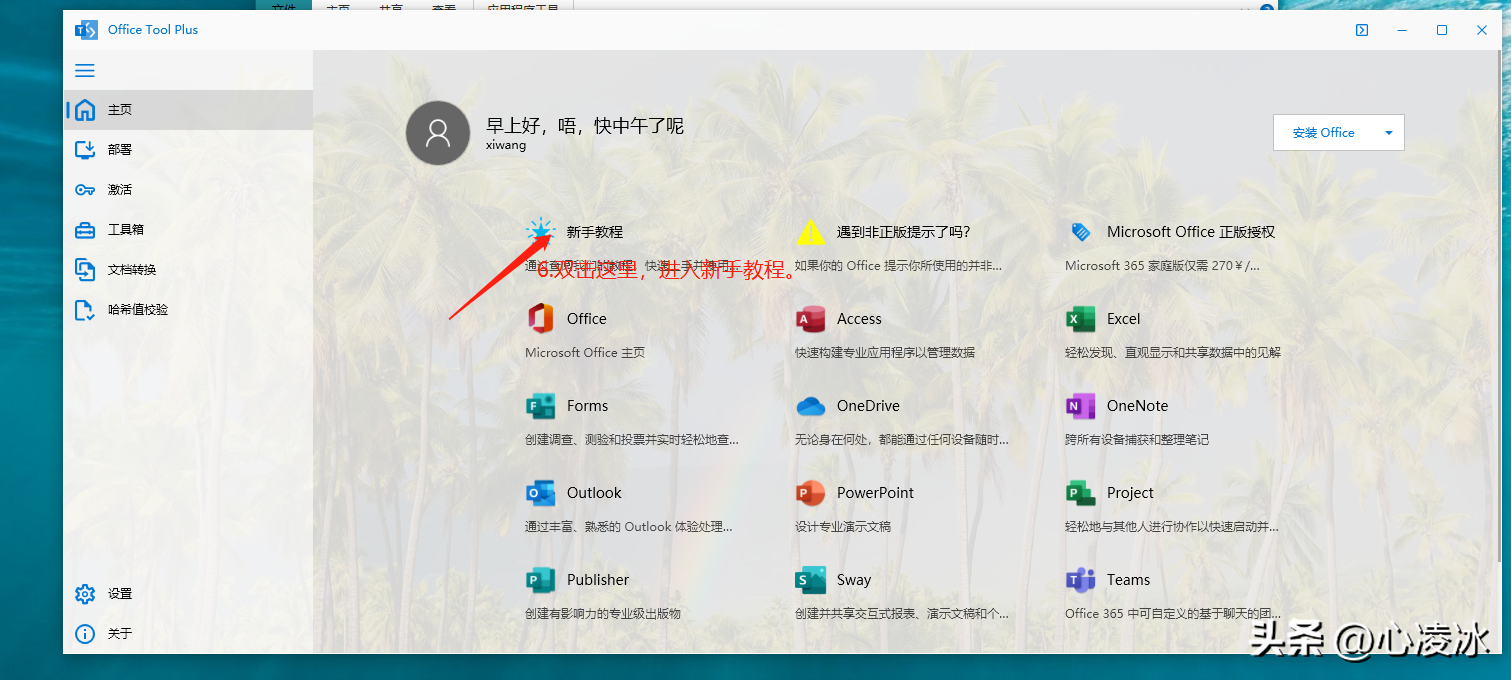Click the Excel title text
The image size is (1511, 680).
point(1124,319)
